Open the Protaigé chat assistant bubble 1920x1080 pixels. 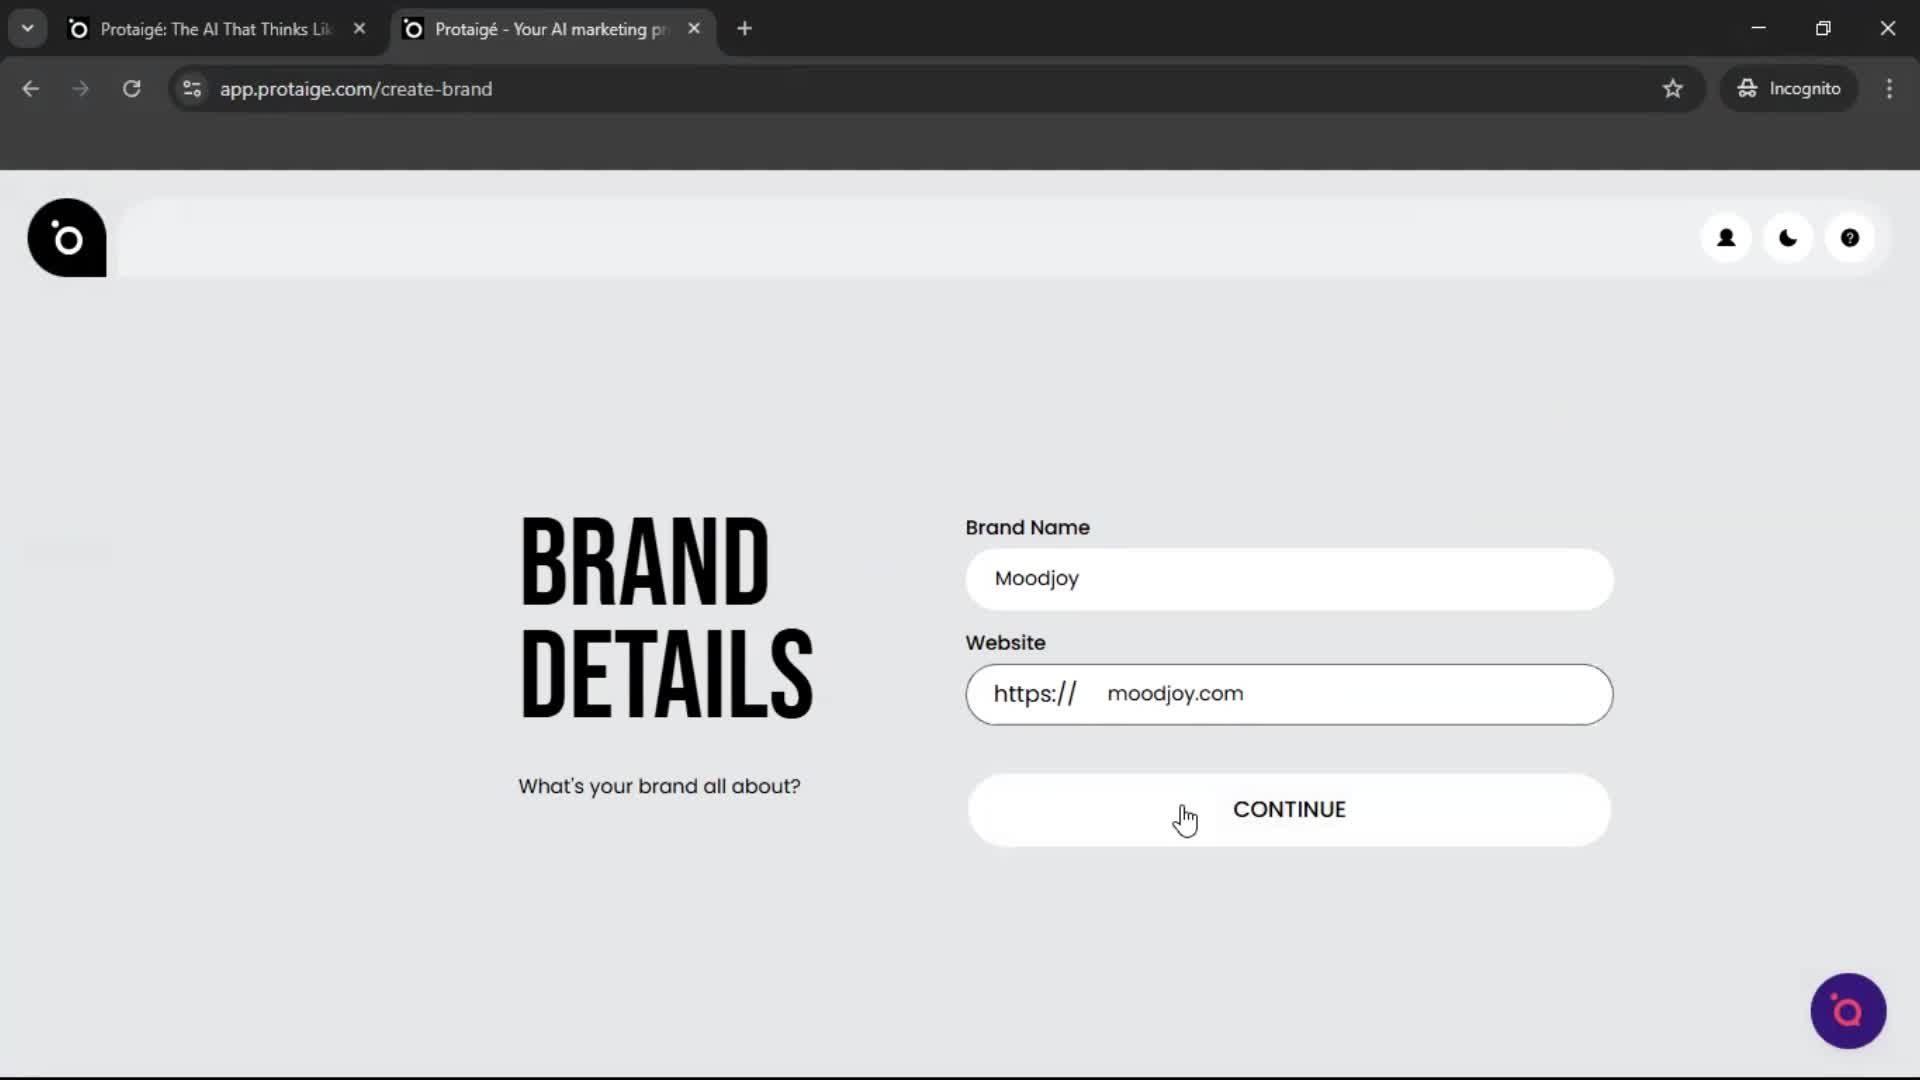[1847, 1011]
